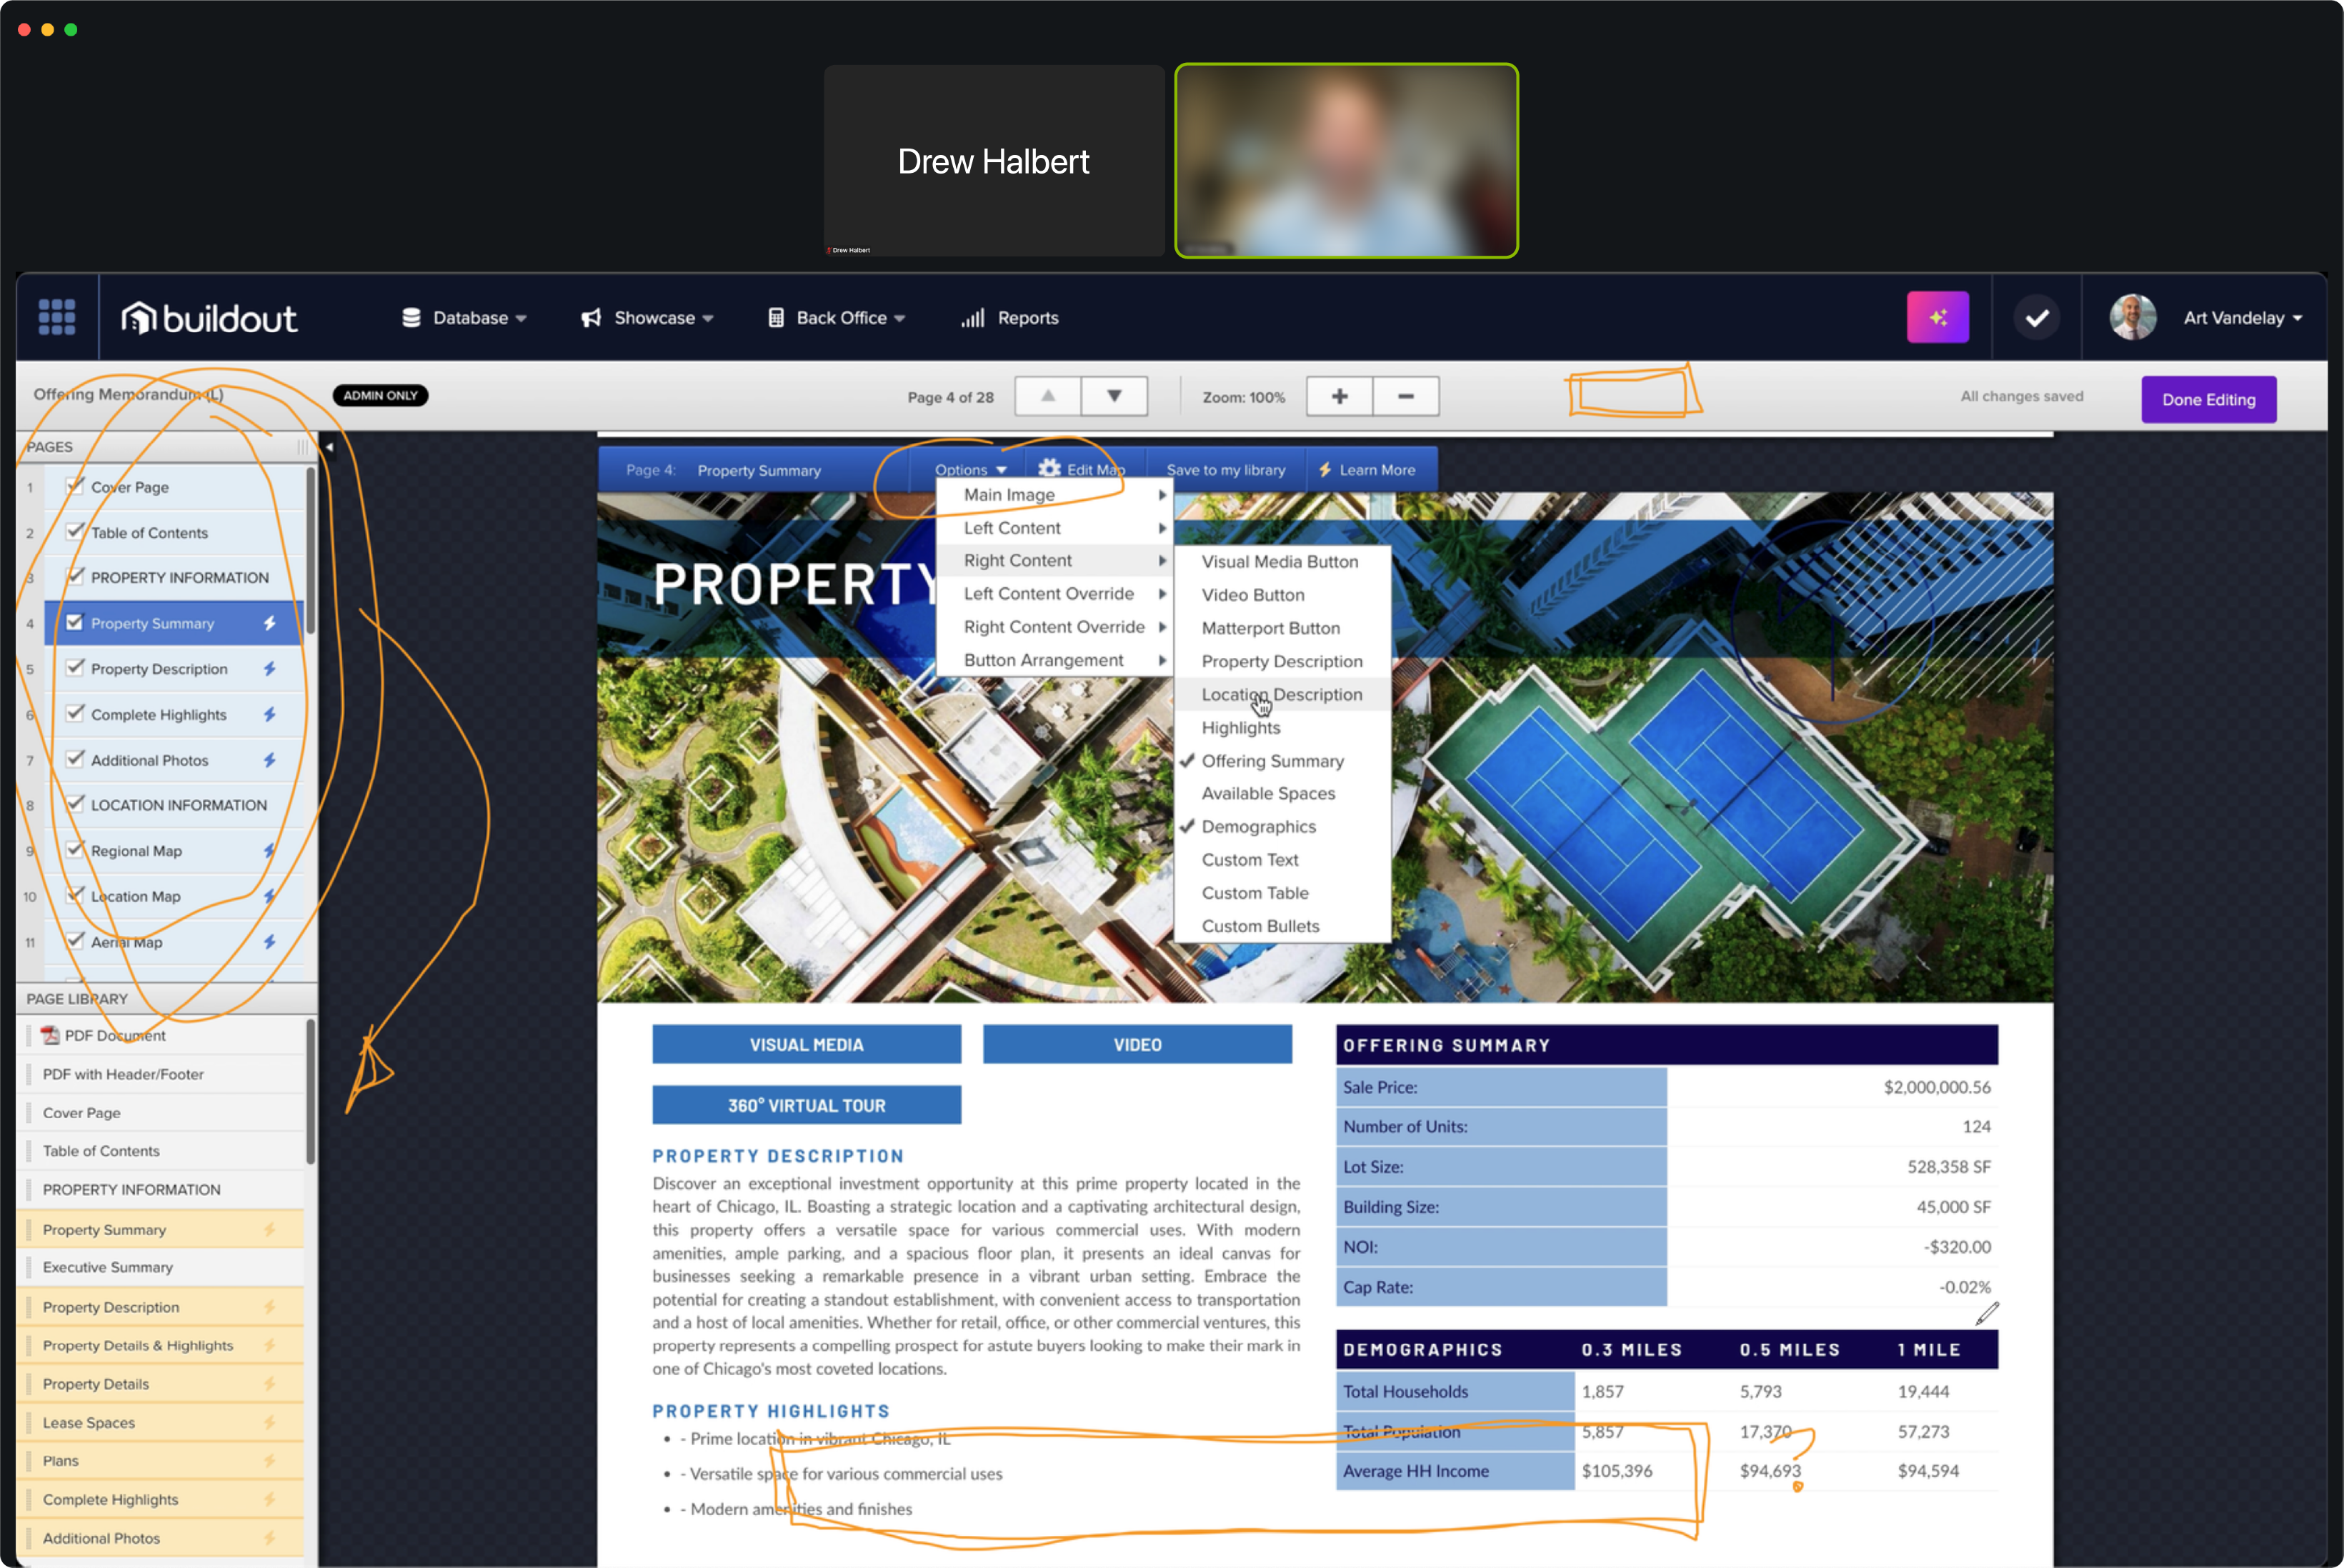Expand the Left Content Override submenu
The width and height of the screenshot is (2344, 1568).
pos(1055,594)
